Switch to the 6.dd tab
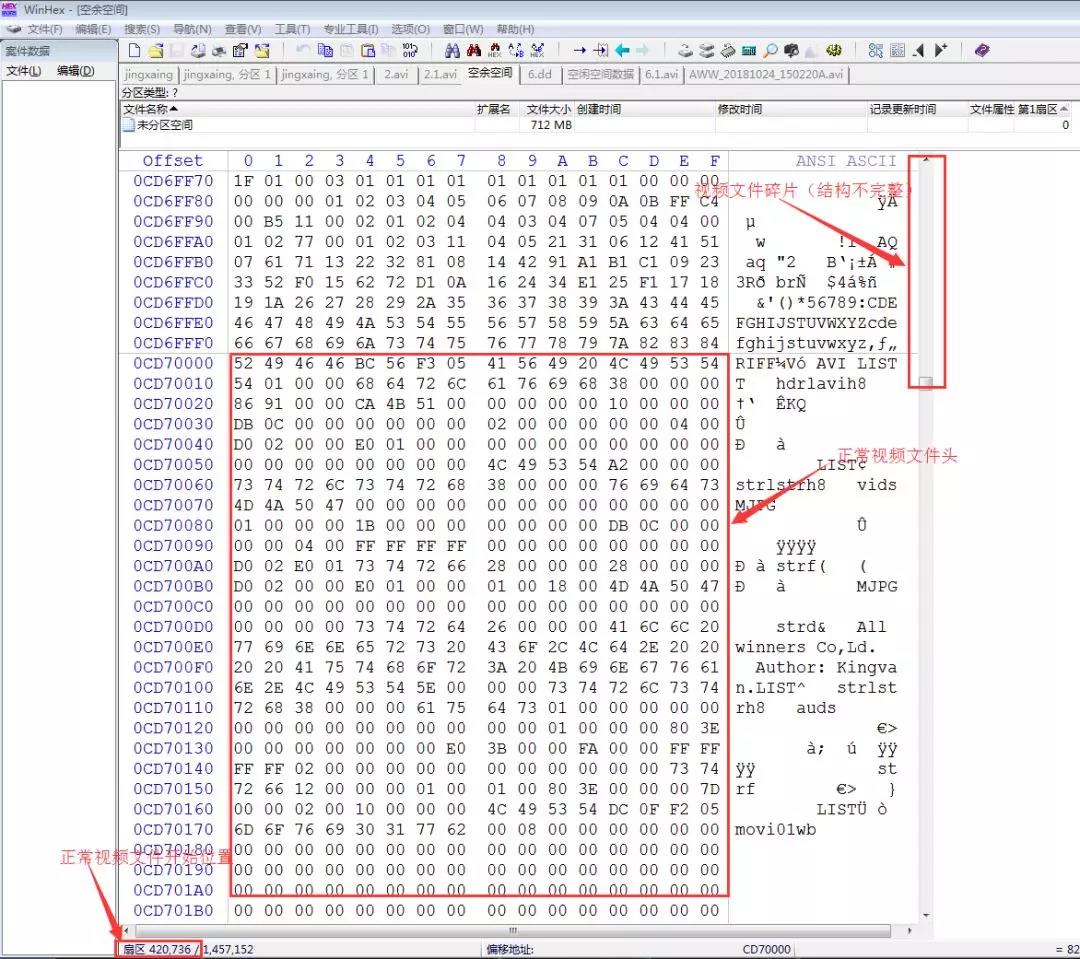 coord(540,74)
